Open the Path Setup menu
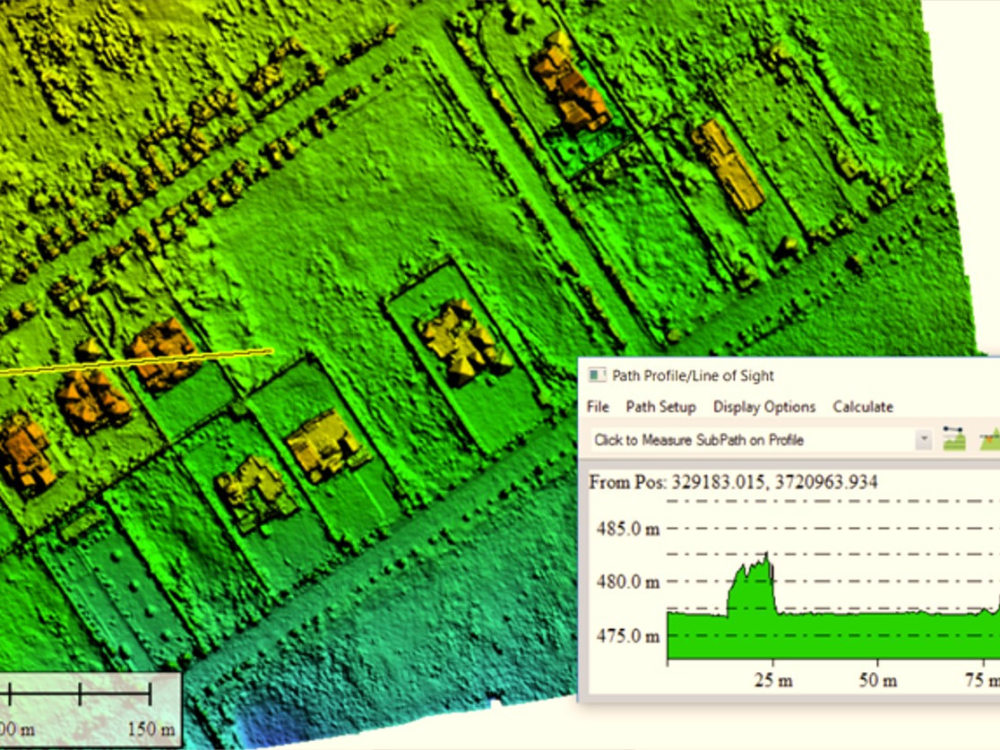The image size is (1000, 750). click(x=659, y=407)
